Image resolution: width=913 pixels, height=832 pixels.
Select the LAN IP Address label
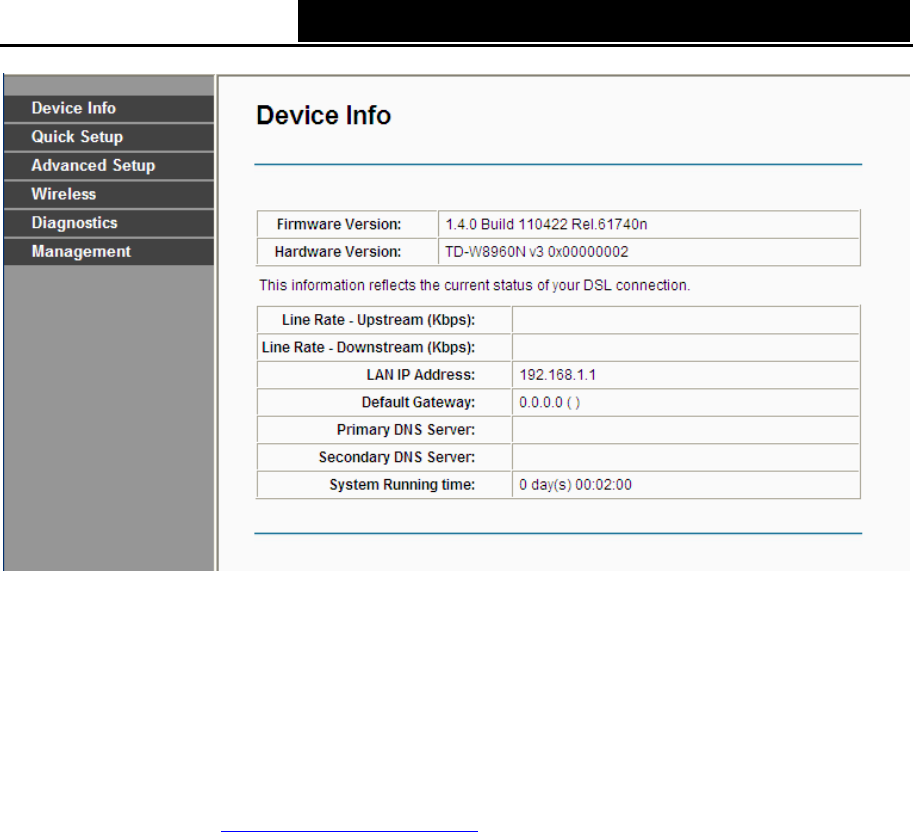420,374
